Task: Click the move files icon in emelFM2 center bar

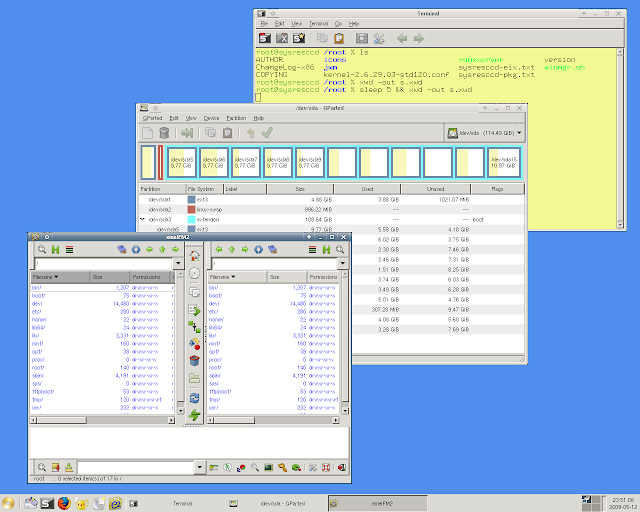Action: [x=195, y=310]
